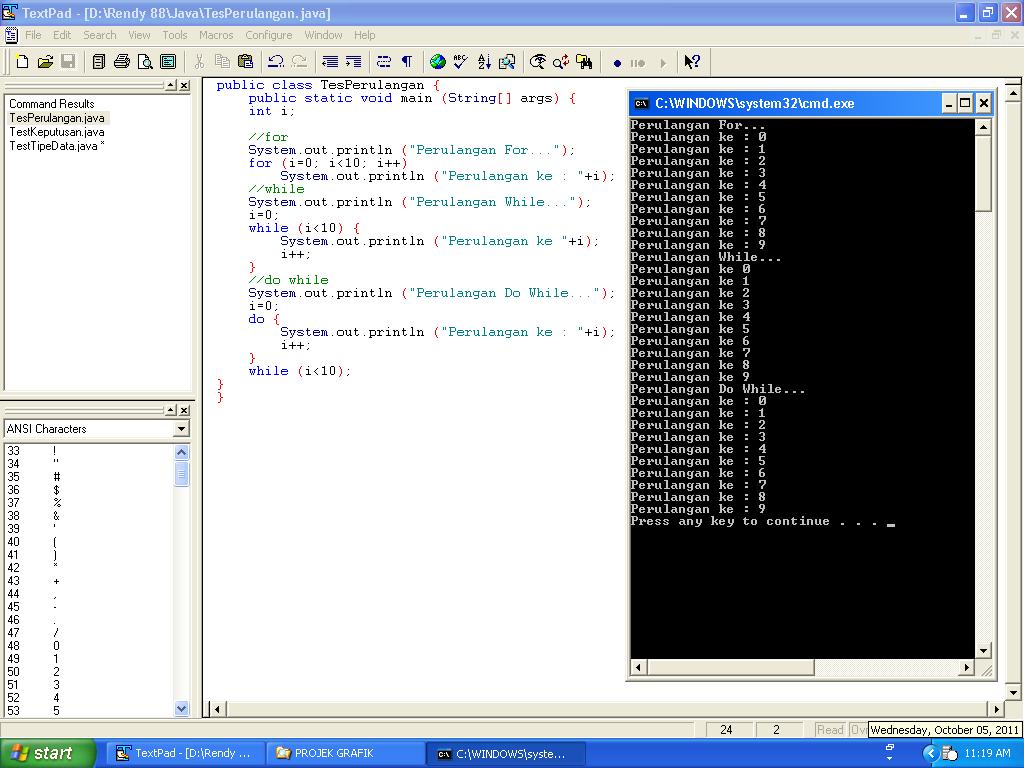Open the Configure menu
Screen dimensions: 1024x768
coord(268,35)
